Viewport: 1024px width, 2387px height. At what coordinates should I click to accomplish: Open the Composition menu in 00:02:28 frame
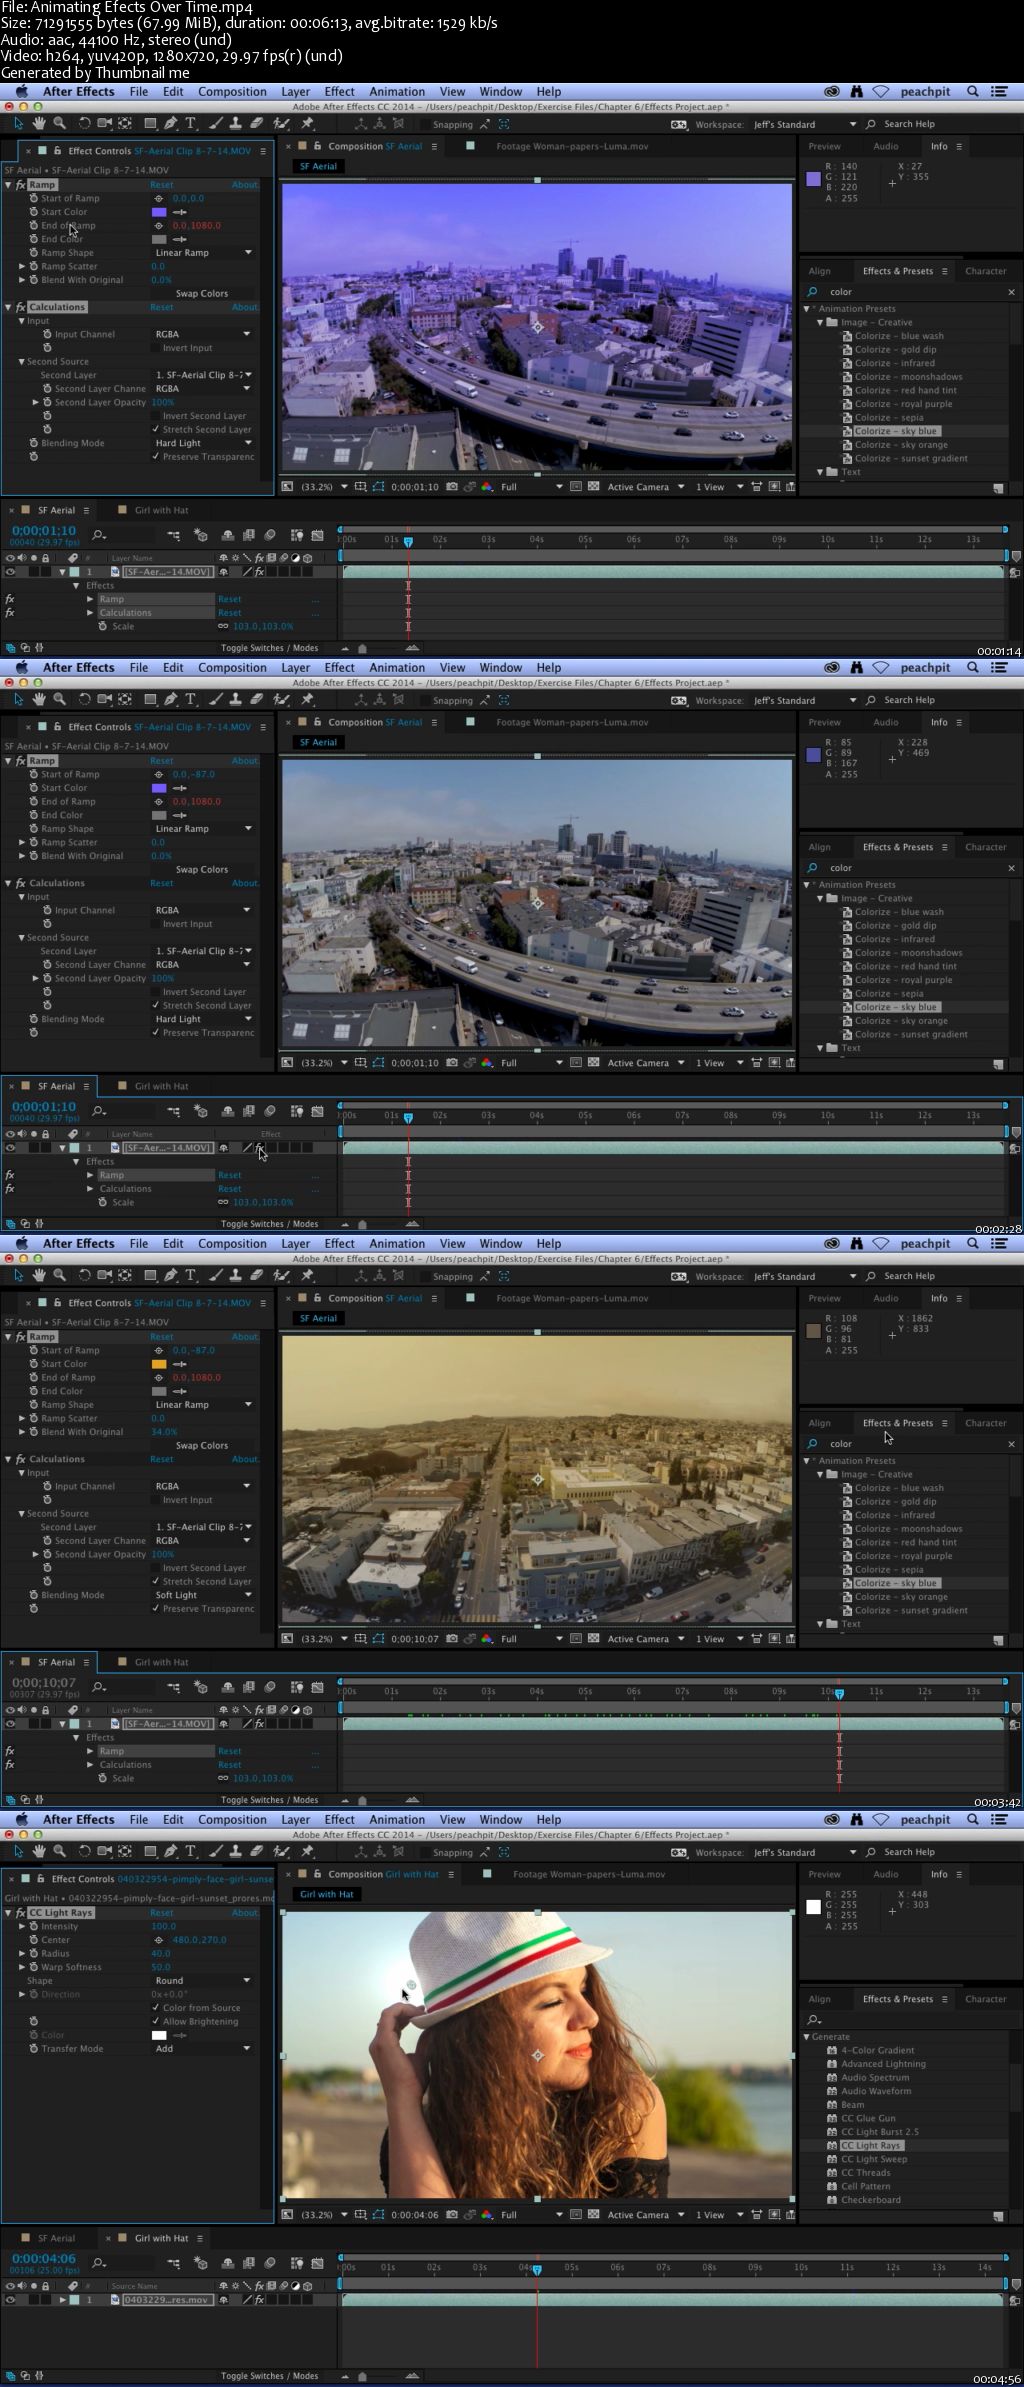pyautogui.click(x=232, y=667)
